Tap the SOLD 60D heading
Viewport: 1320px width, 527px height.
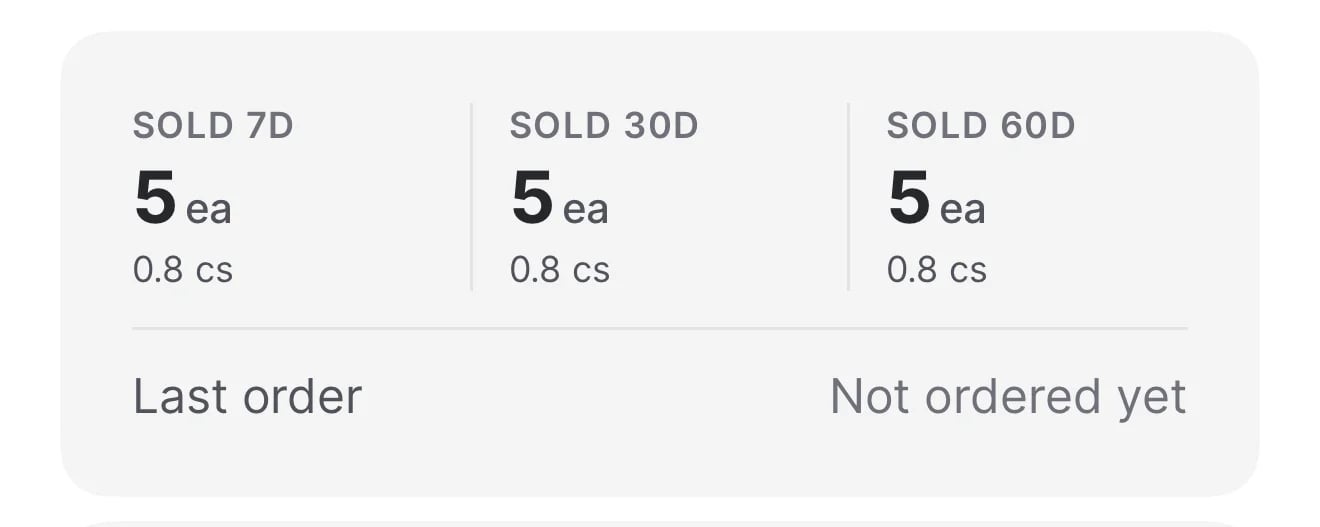(981, 126)
